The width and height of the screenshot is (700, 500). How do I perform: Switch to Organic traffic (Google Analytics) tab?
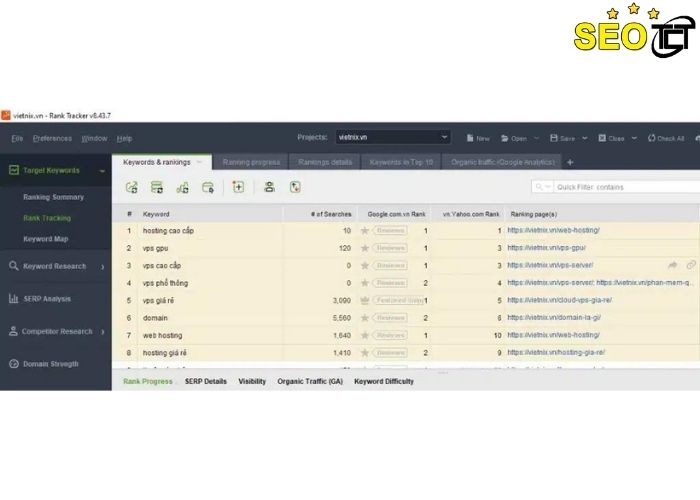503,162
